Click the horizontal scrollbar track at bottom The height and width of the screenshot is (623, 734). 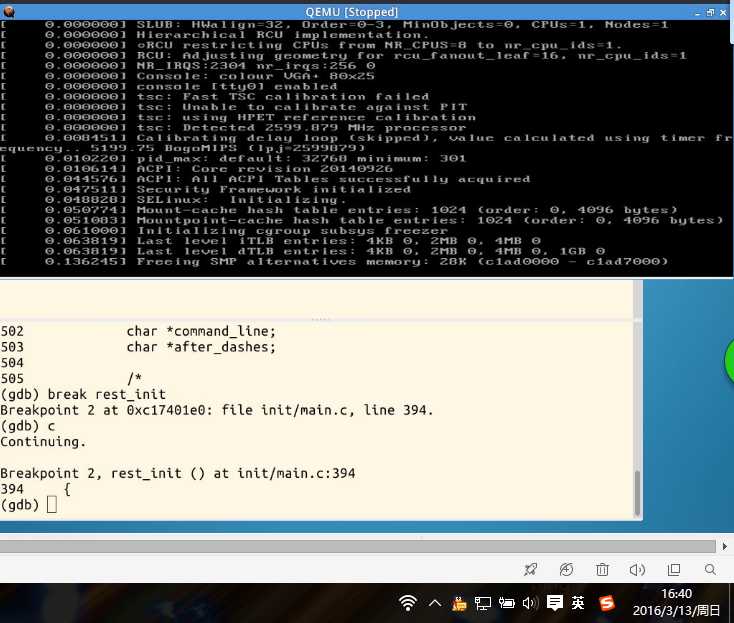pyautogui.click(x=358, y=546)
